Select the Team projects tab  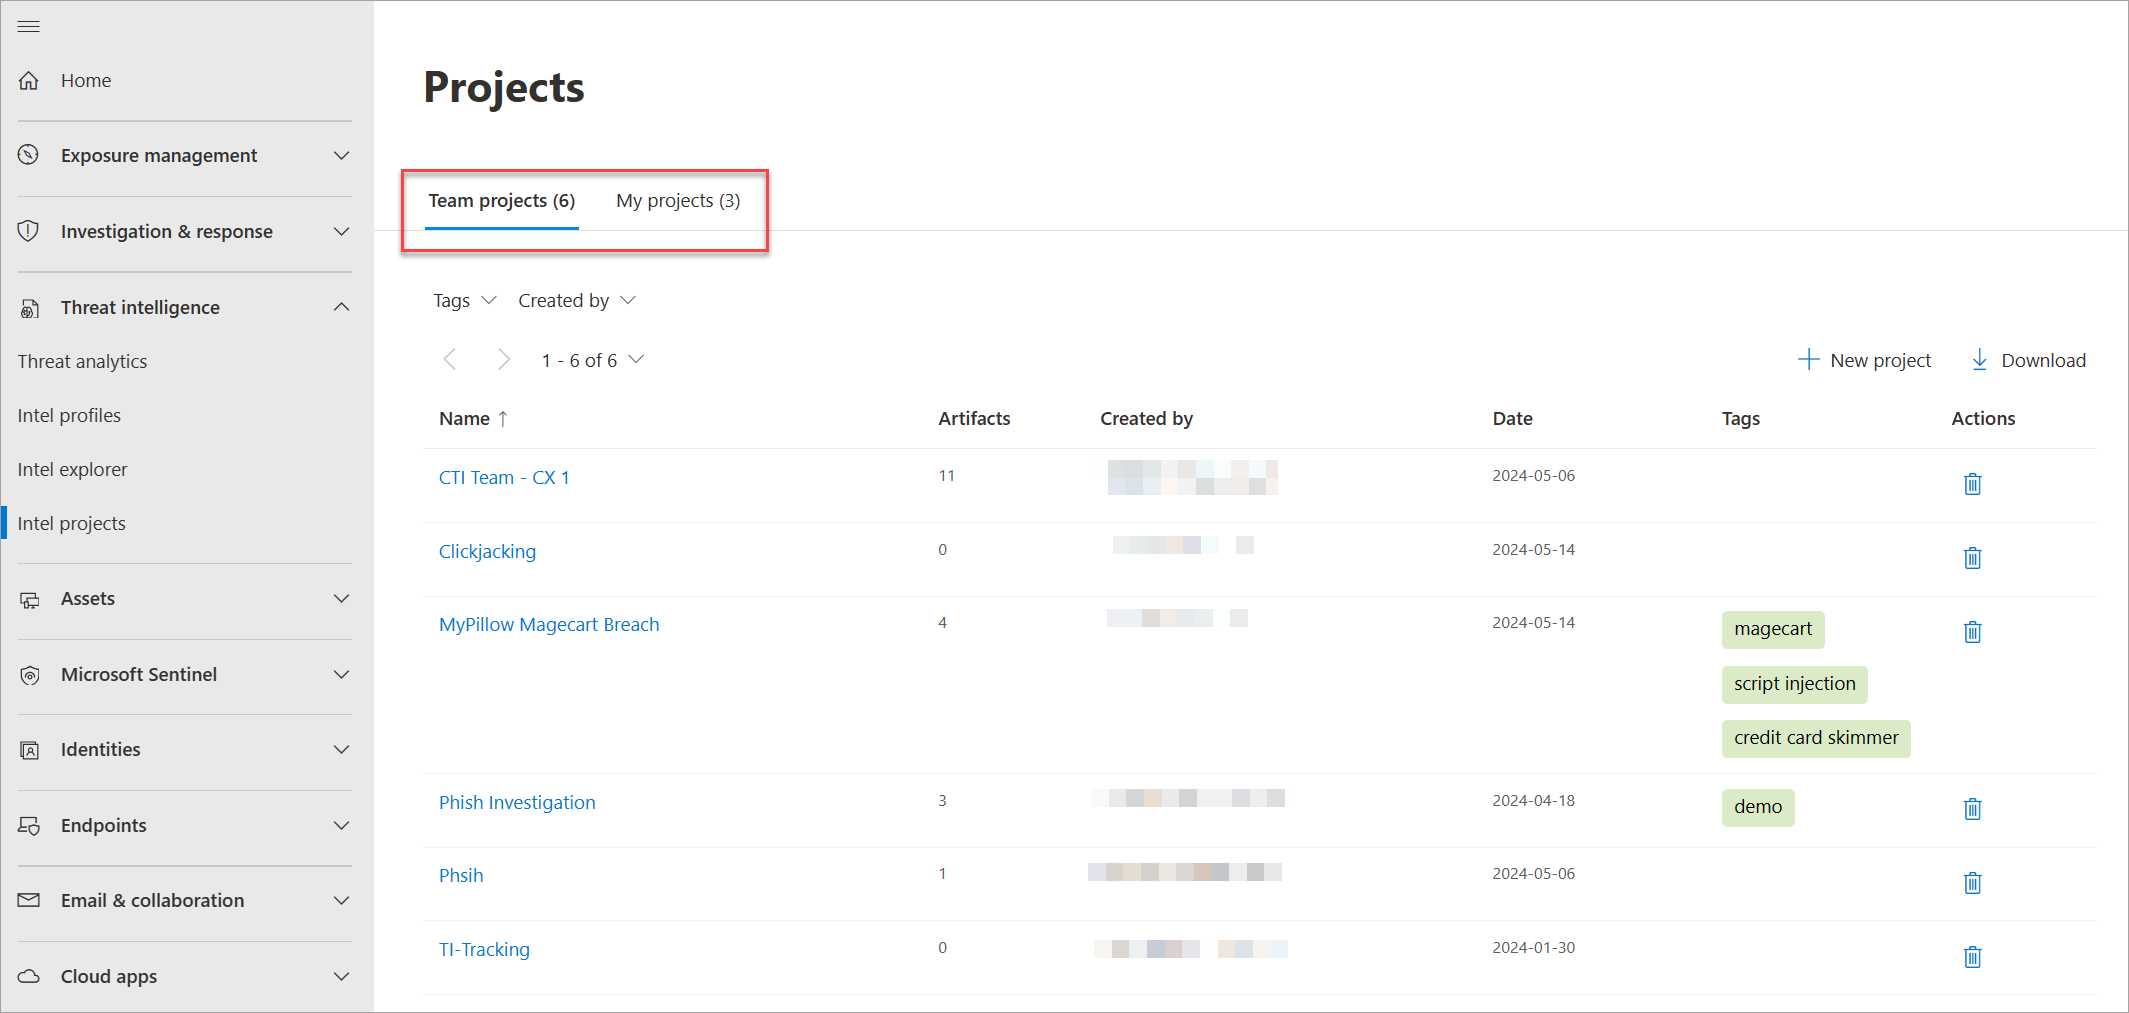coord(502,201)
